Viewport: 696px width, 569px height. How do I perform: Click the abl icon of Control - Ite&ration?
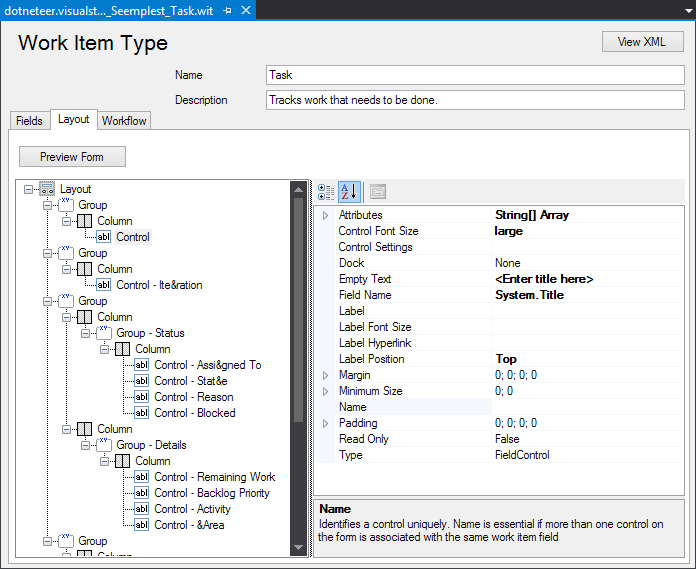103,285
